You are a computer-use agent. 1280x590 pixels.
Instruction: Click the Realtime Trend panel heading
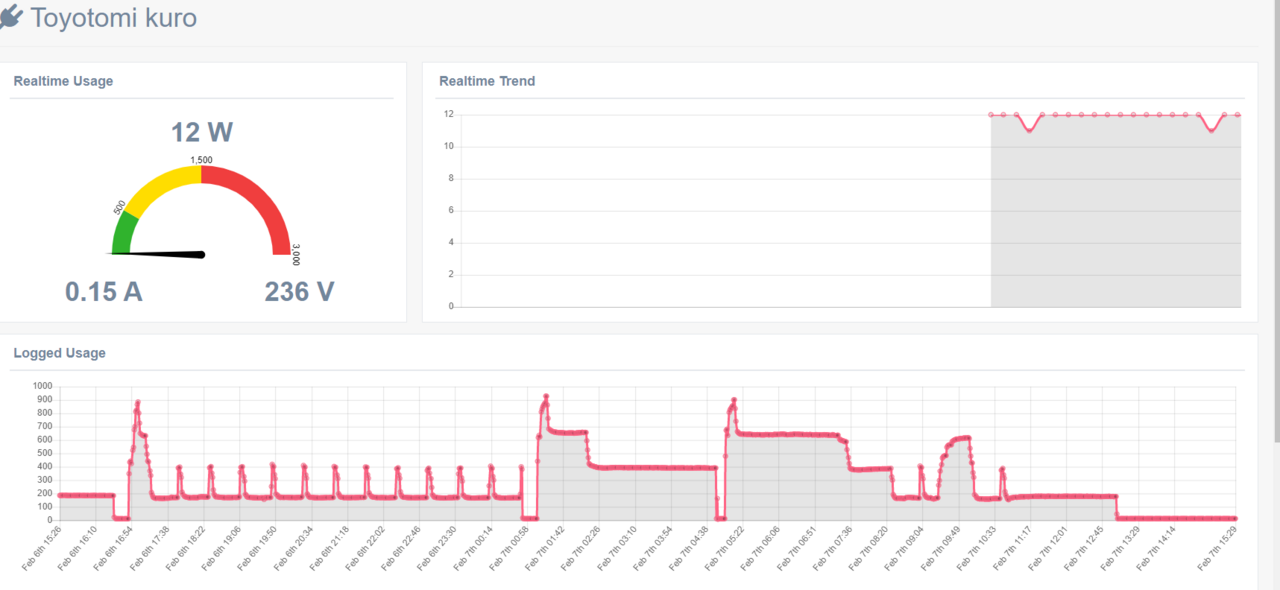[487, 81]
